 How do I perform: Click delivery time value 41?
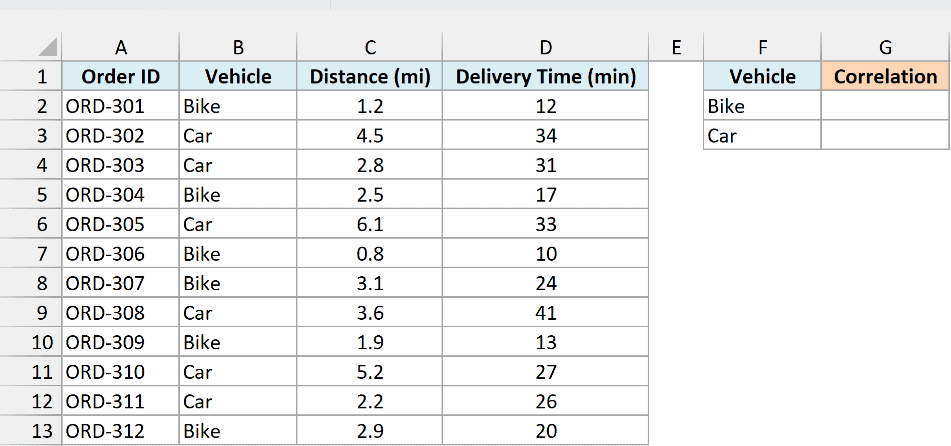[x=546, y=313]
